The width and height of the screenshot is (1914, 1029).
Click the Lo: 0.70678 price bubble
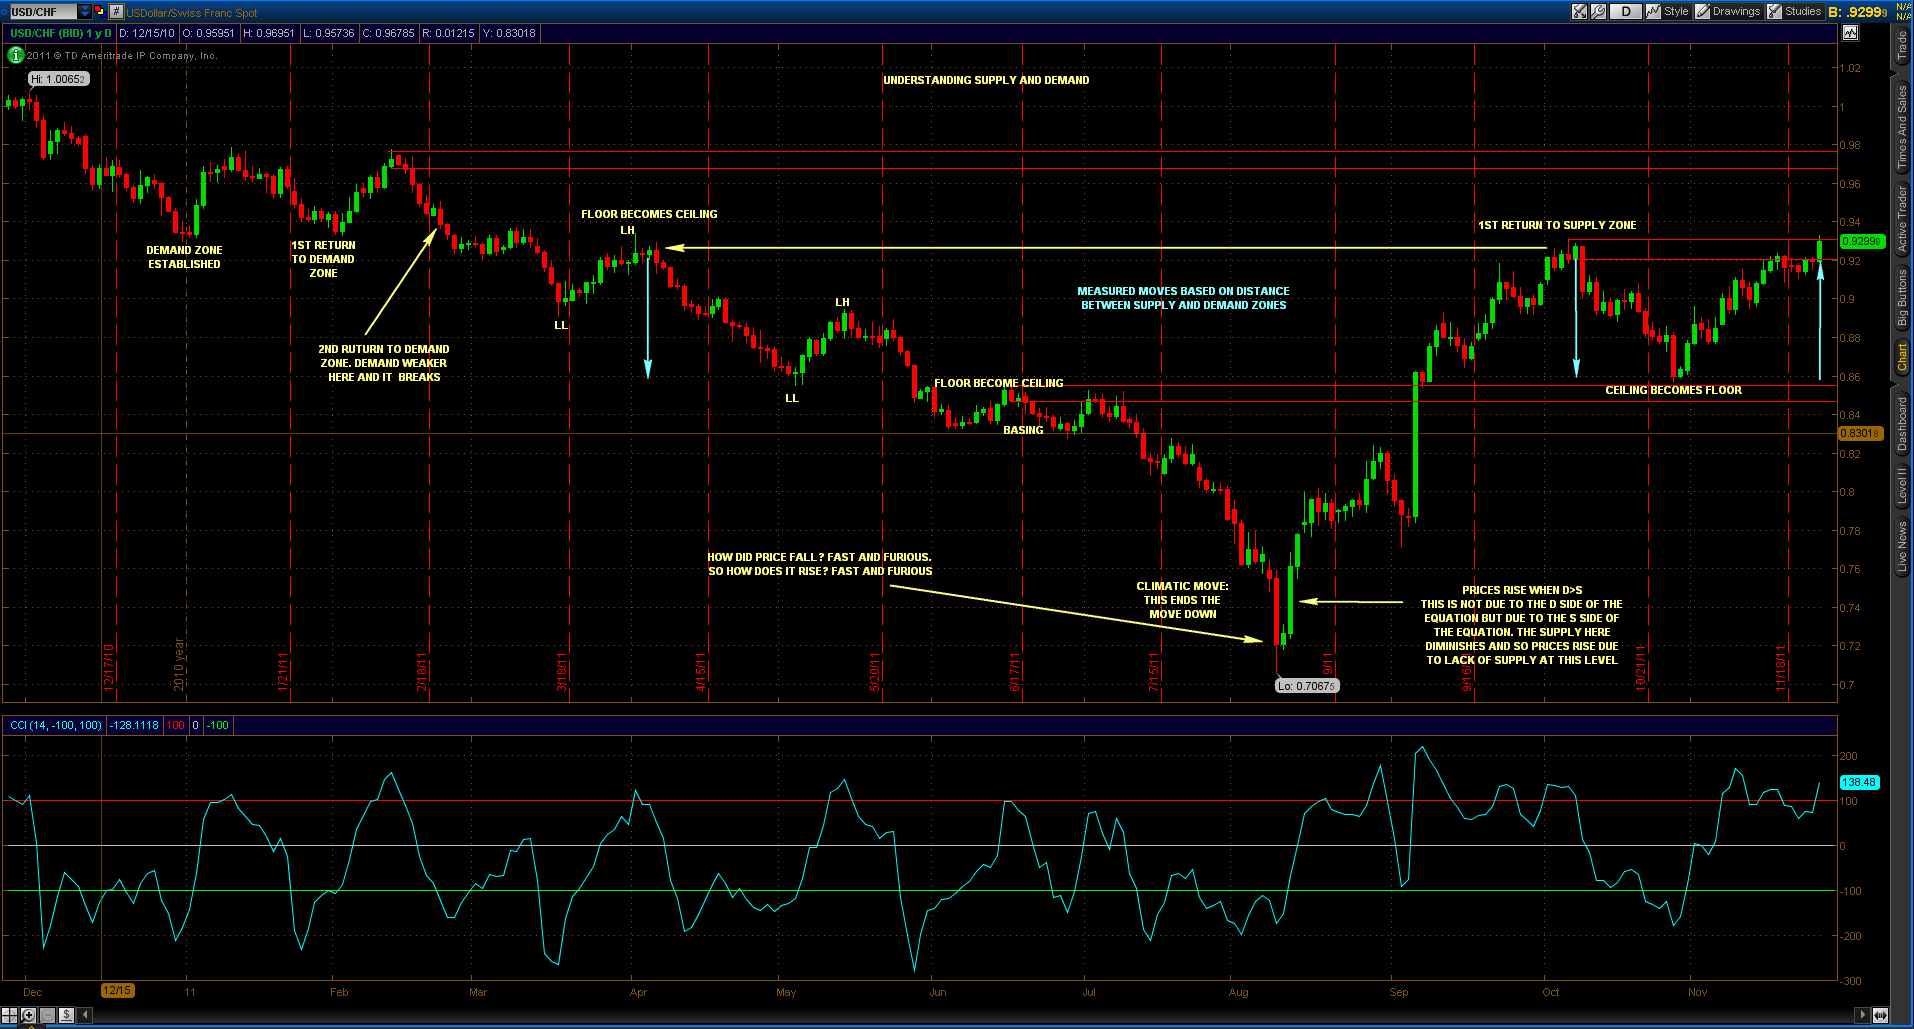click(1307, 686)
